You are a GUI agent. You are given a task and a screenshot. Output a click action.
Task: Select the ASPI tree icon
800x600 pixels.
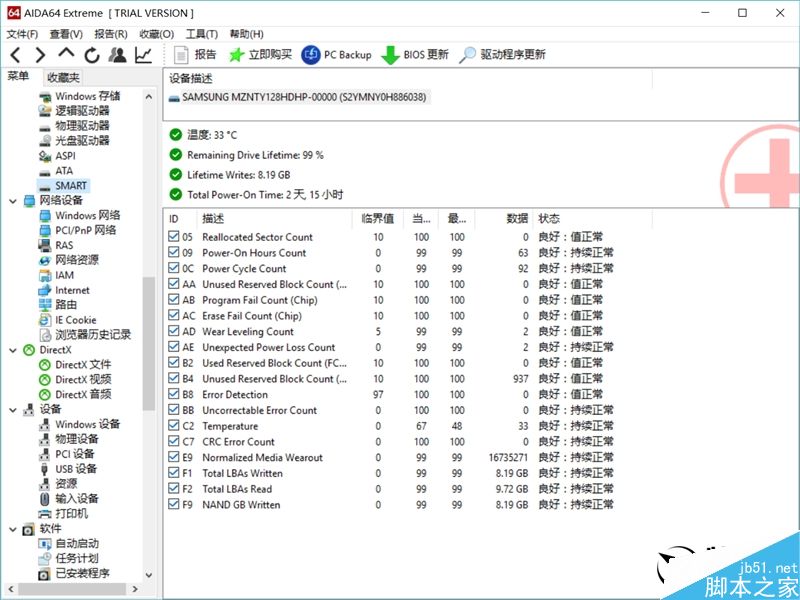click(45, 156)
